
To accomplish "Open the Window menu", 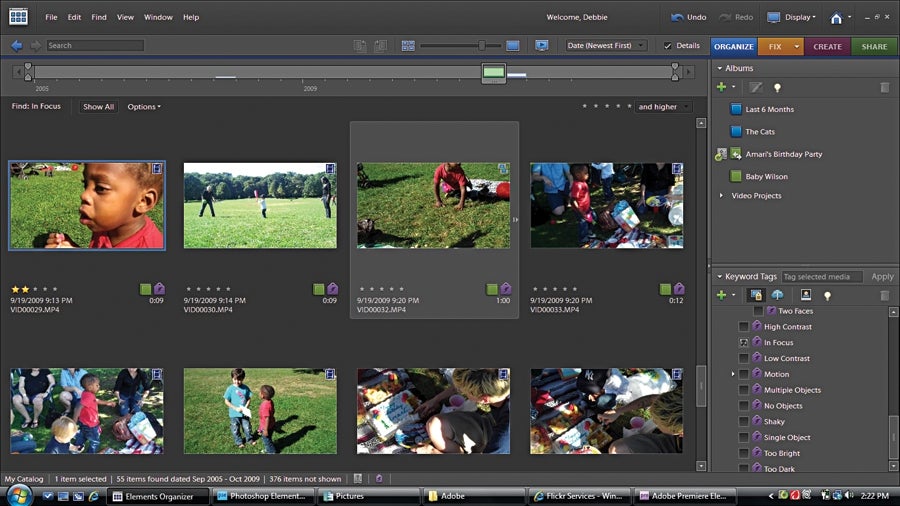I will coord(158,17).
